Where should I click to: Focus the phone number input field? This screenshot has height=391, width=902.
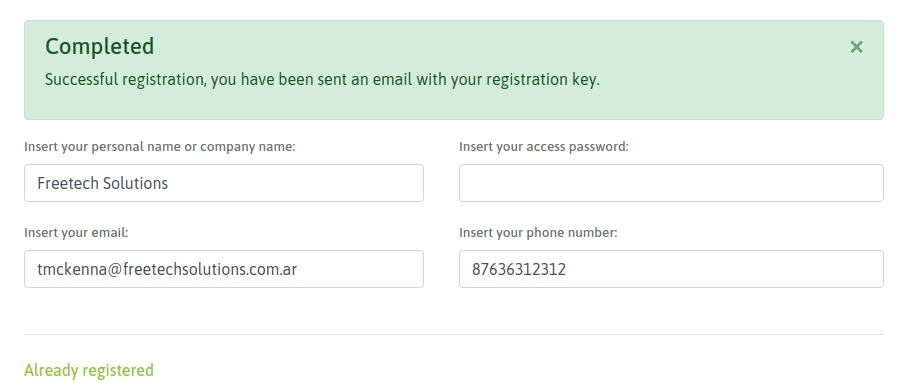coord(671,269)
